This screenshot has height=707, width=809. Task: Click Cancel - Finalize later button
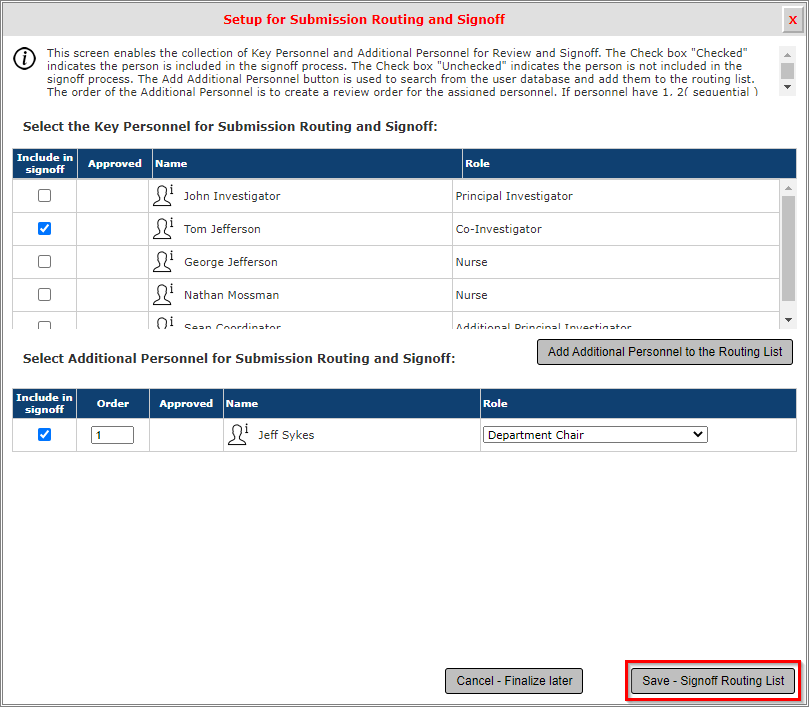tap(514, 681)
